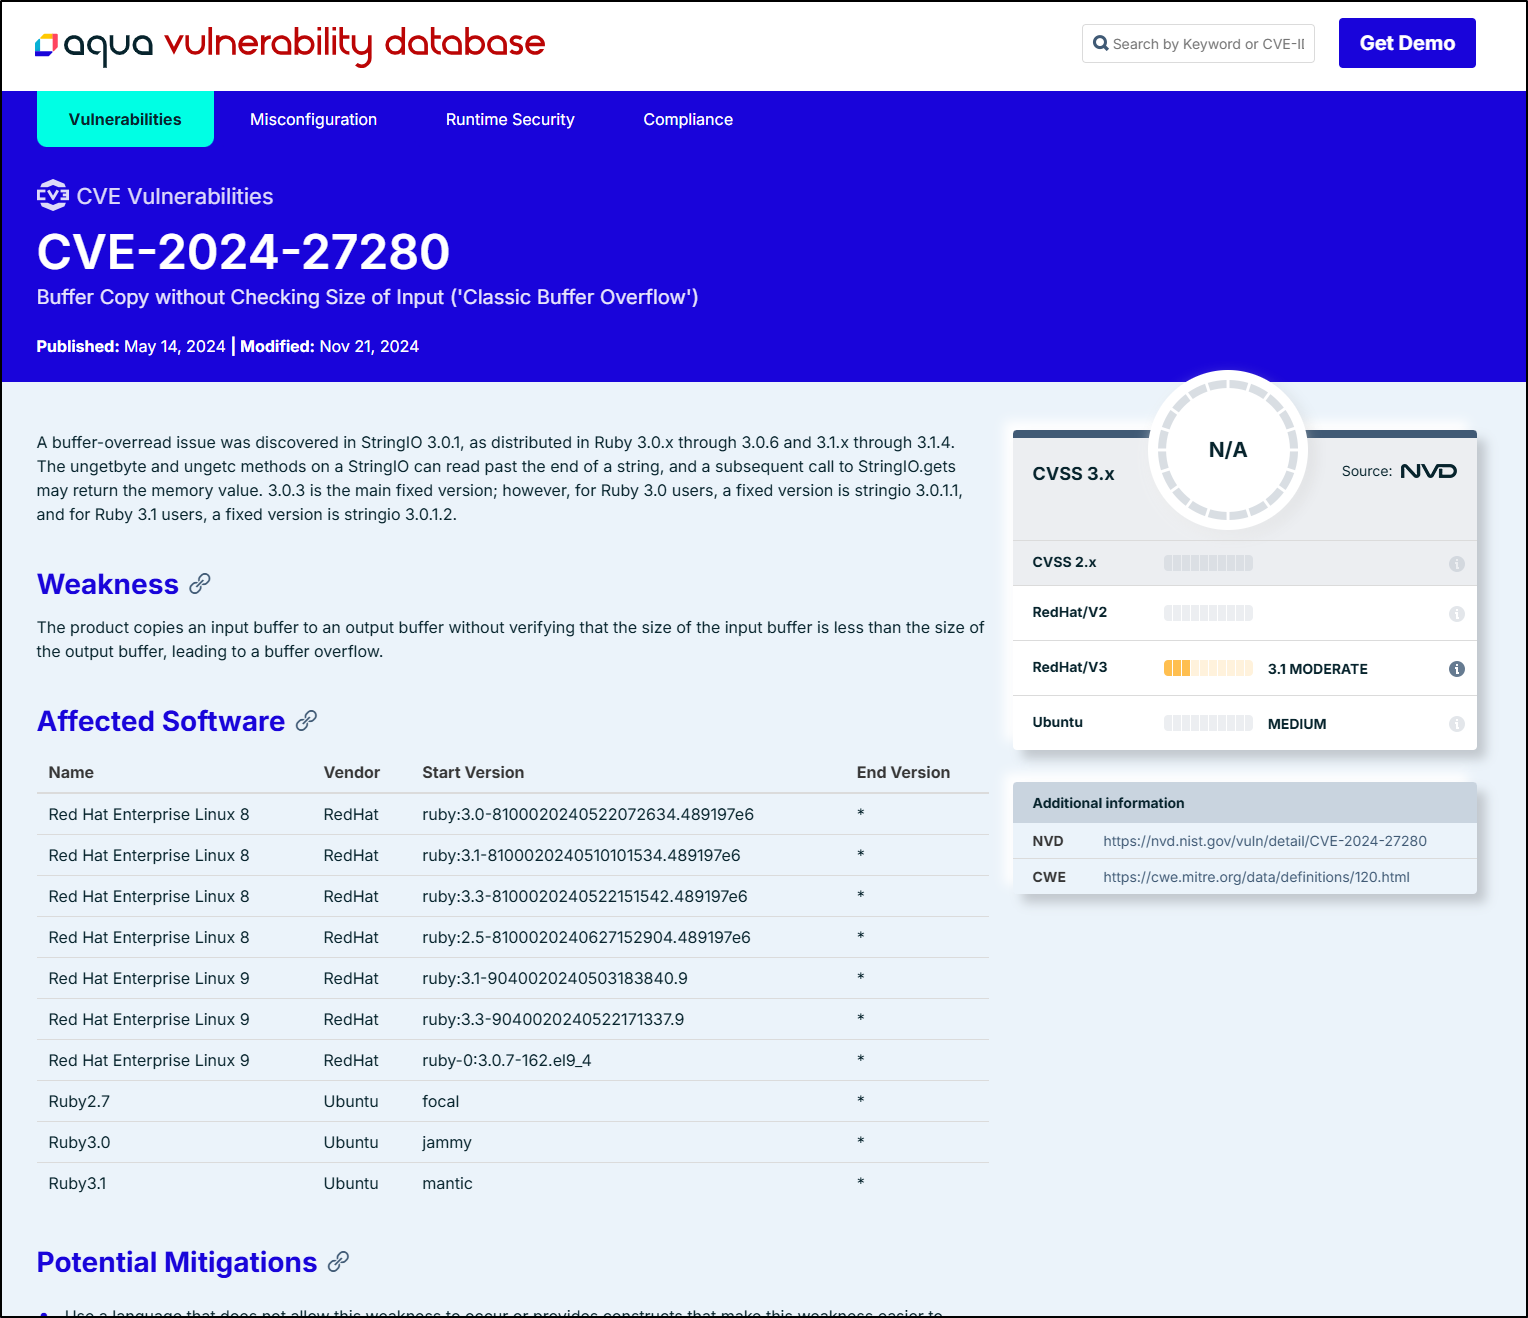Open the Compliance tab
The height and width of the screenshot is (1318, 1528).
(x=688, y=119)
